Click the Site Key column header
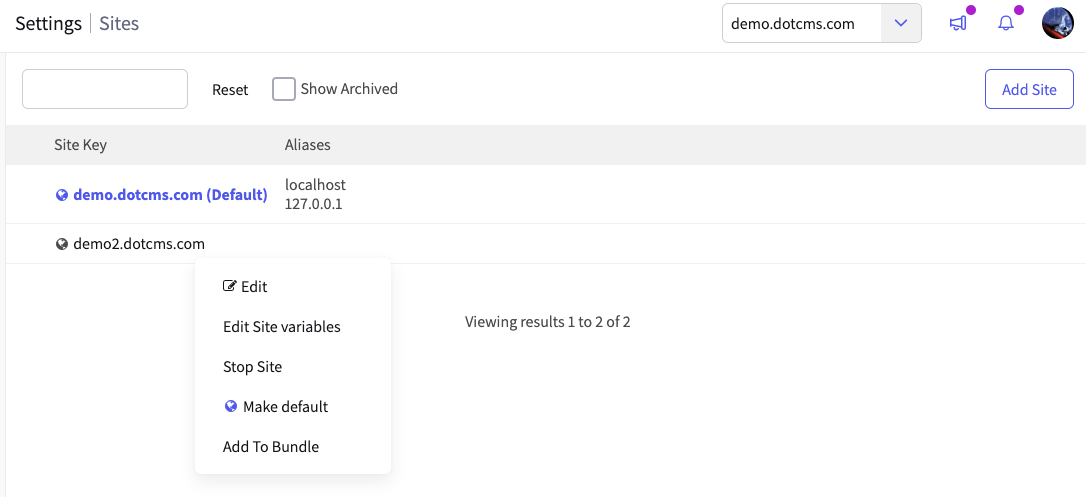1086x497 pixels. 80,145
